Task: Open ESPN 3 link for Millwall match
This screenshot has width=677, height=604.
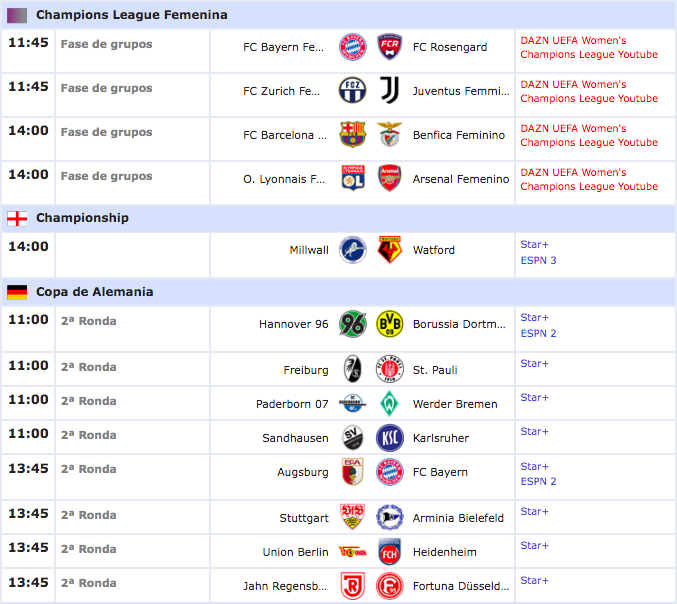Action: pyautogui.click(x=538, y=260)
